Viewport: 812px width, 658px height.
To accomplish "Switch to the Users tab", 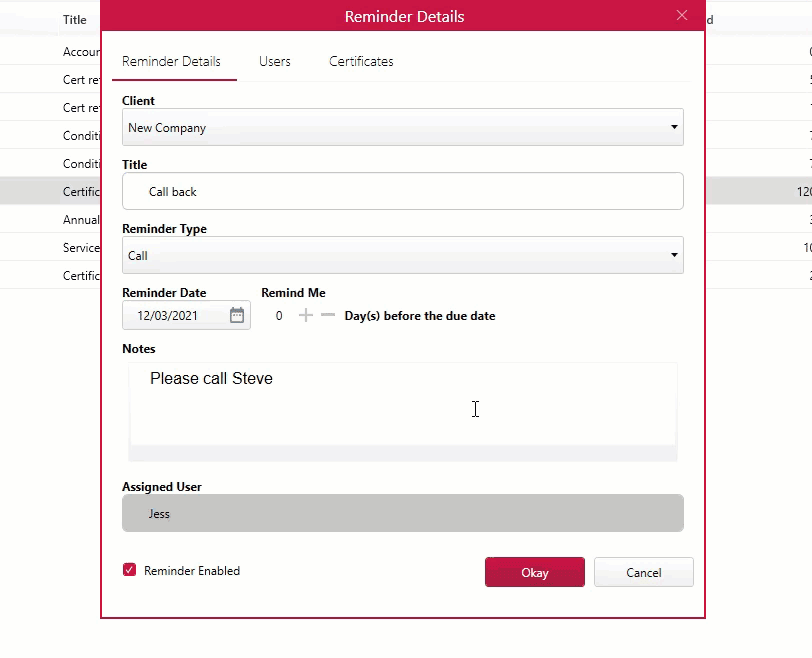I will point(274,61).
